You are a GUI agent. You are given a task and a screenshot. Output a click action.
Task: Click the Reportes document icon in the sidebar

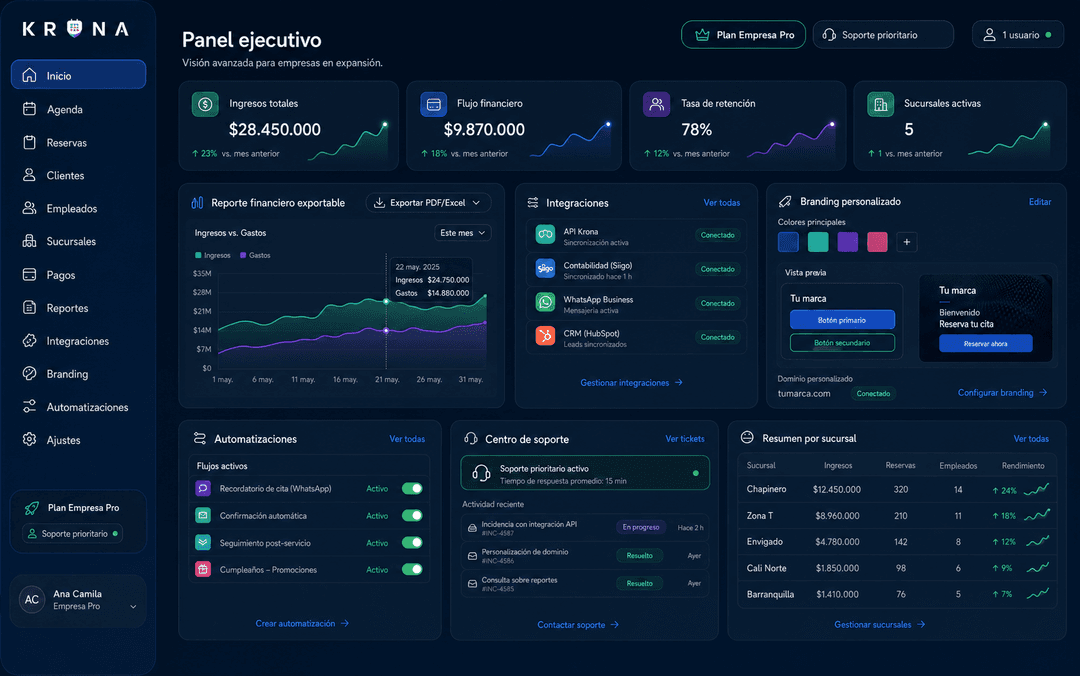click(x=29, y=307)
